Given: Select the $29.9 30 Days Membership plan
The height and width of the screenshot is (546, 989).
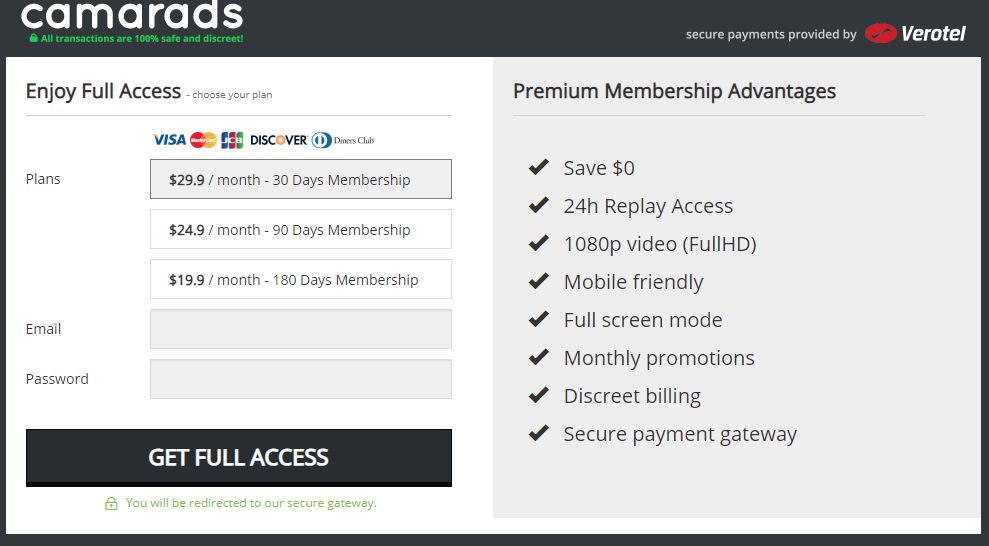Looking at the screenshot, I should pyautogui.click(x=301, y=179).
